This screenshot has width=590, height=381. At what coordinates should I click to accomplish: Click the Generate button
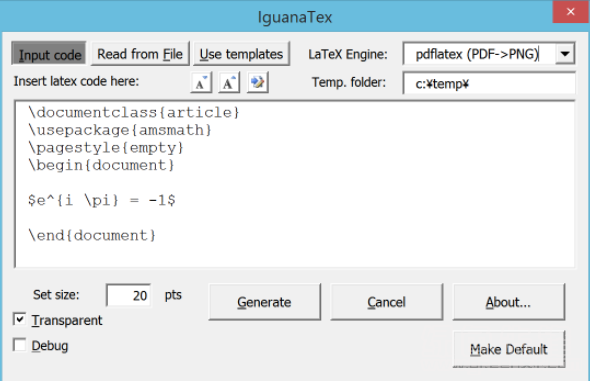[265, 302]
